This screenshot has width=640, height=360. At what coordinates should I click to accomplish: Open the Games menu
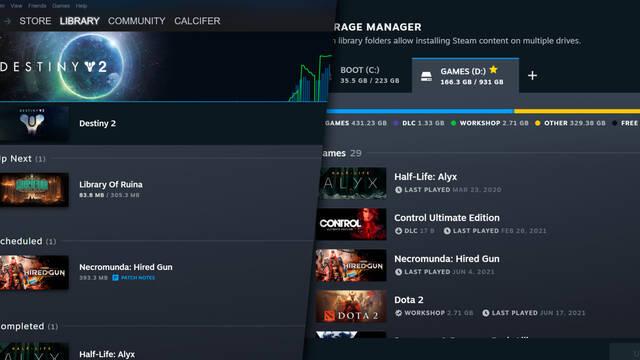pos(61,6)
